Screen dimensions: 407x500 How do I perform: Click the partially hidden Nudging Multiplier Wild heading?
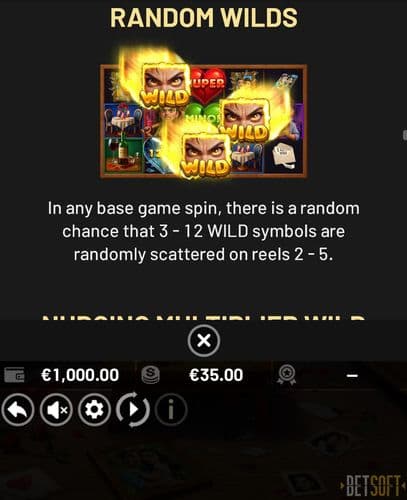tap(204, 316)
